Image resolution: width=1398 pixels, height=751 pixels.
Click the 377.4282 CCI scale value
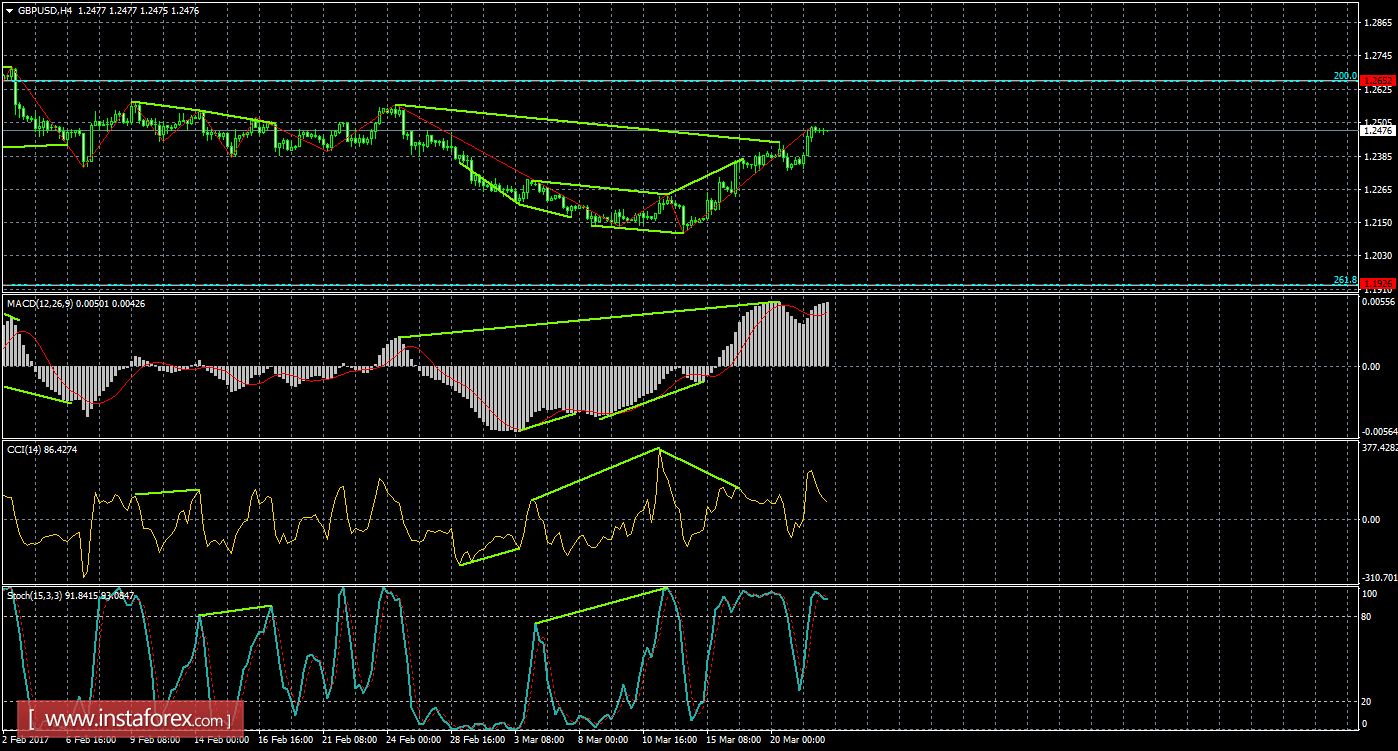coord(1378,448)
